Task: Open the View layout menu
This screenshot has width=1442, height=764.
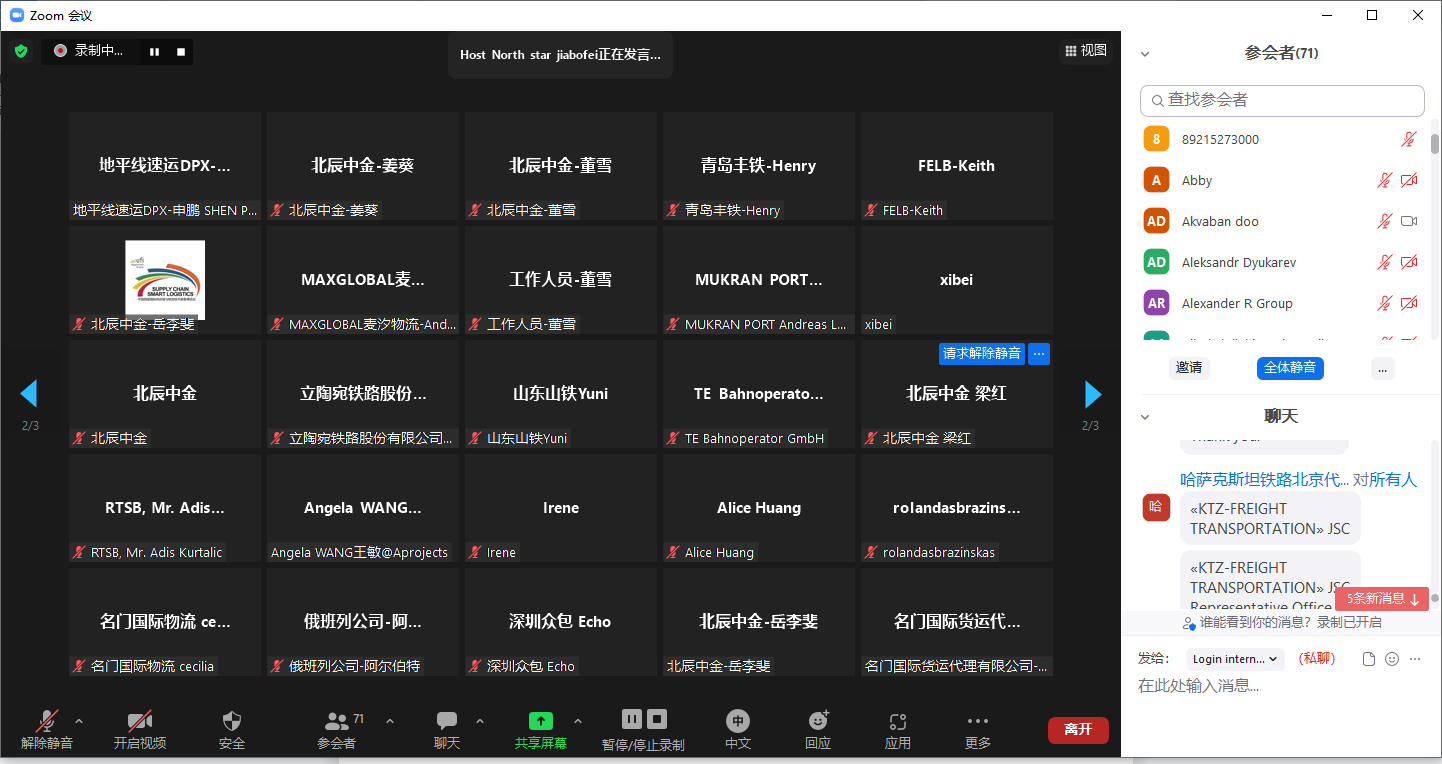Action: [x=1086, y=50]
